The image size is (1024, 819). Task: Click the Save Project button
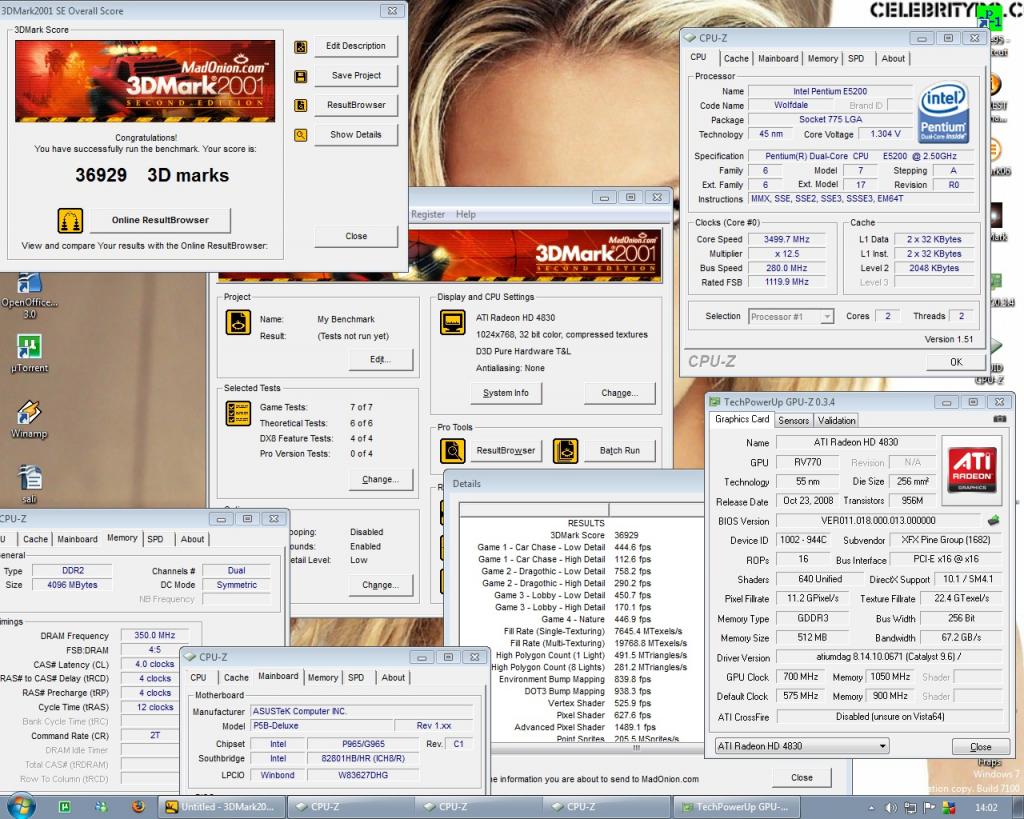coord(356,76)
